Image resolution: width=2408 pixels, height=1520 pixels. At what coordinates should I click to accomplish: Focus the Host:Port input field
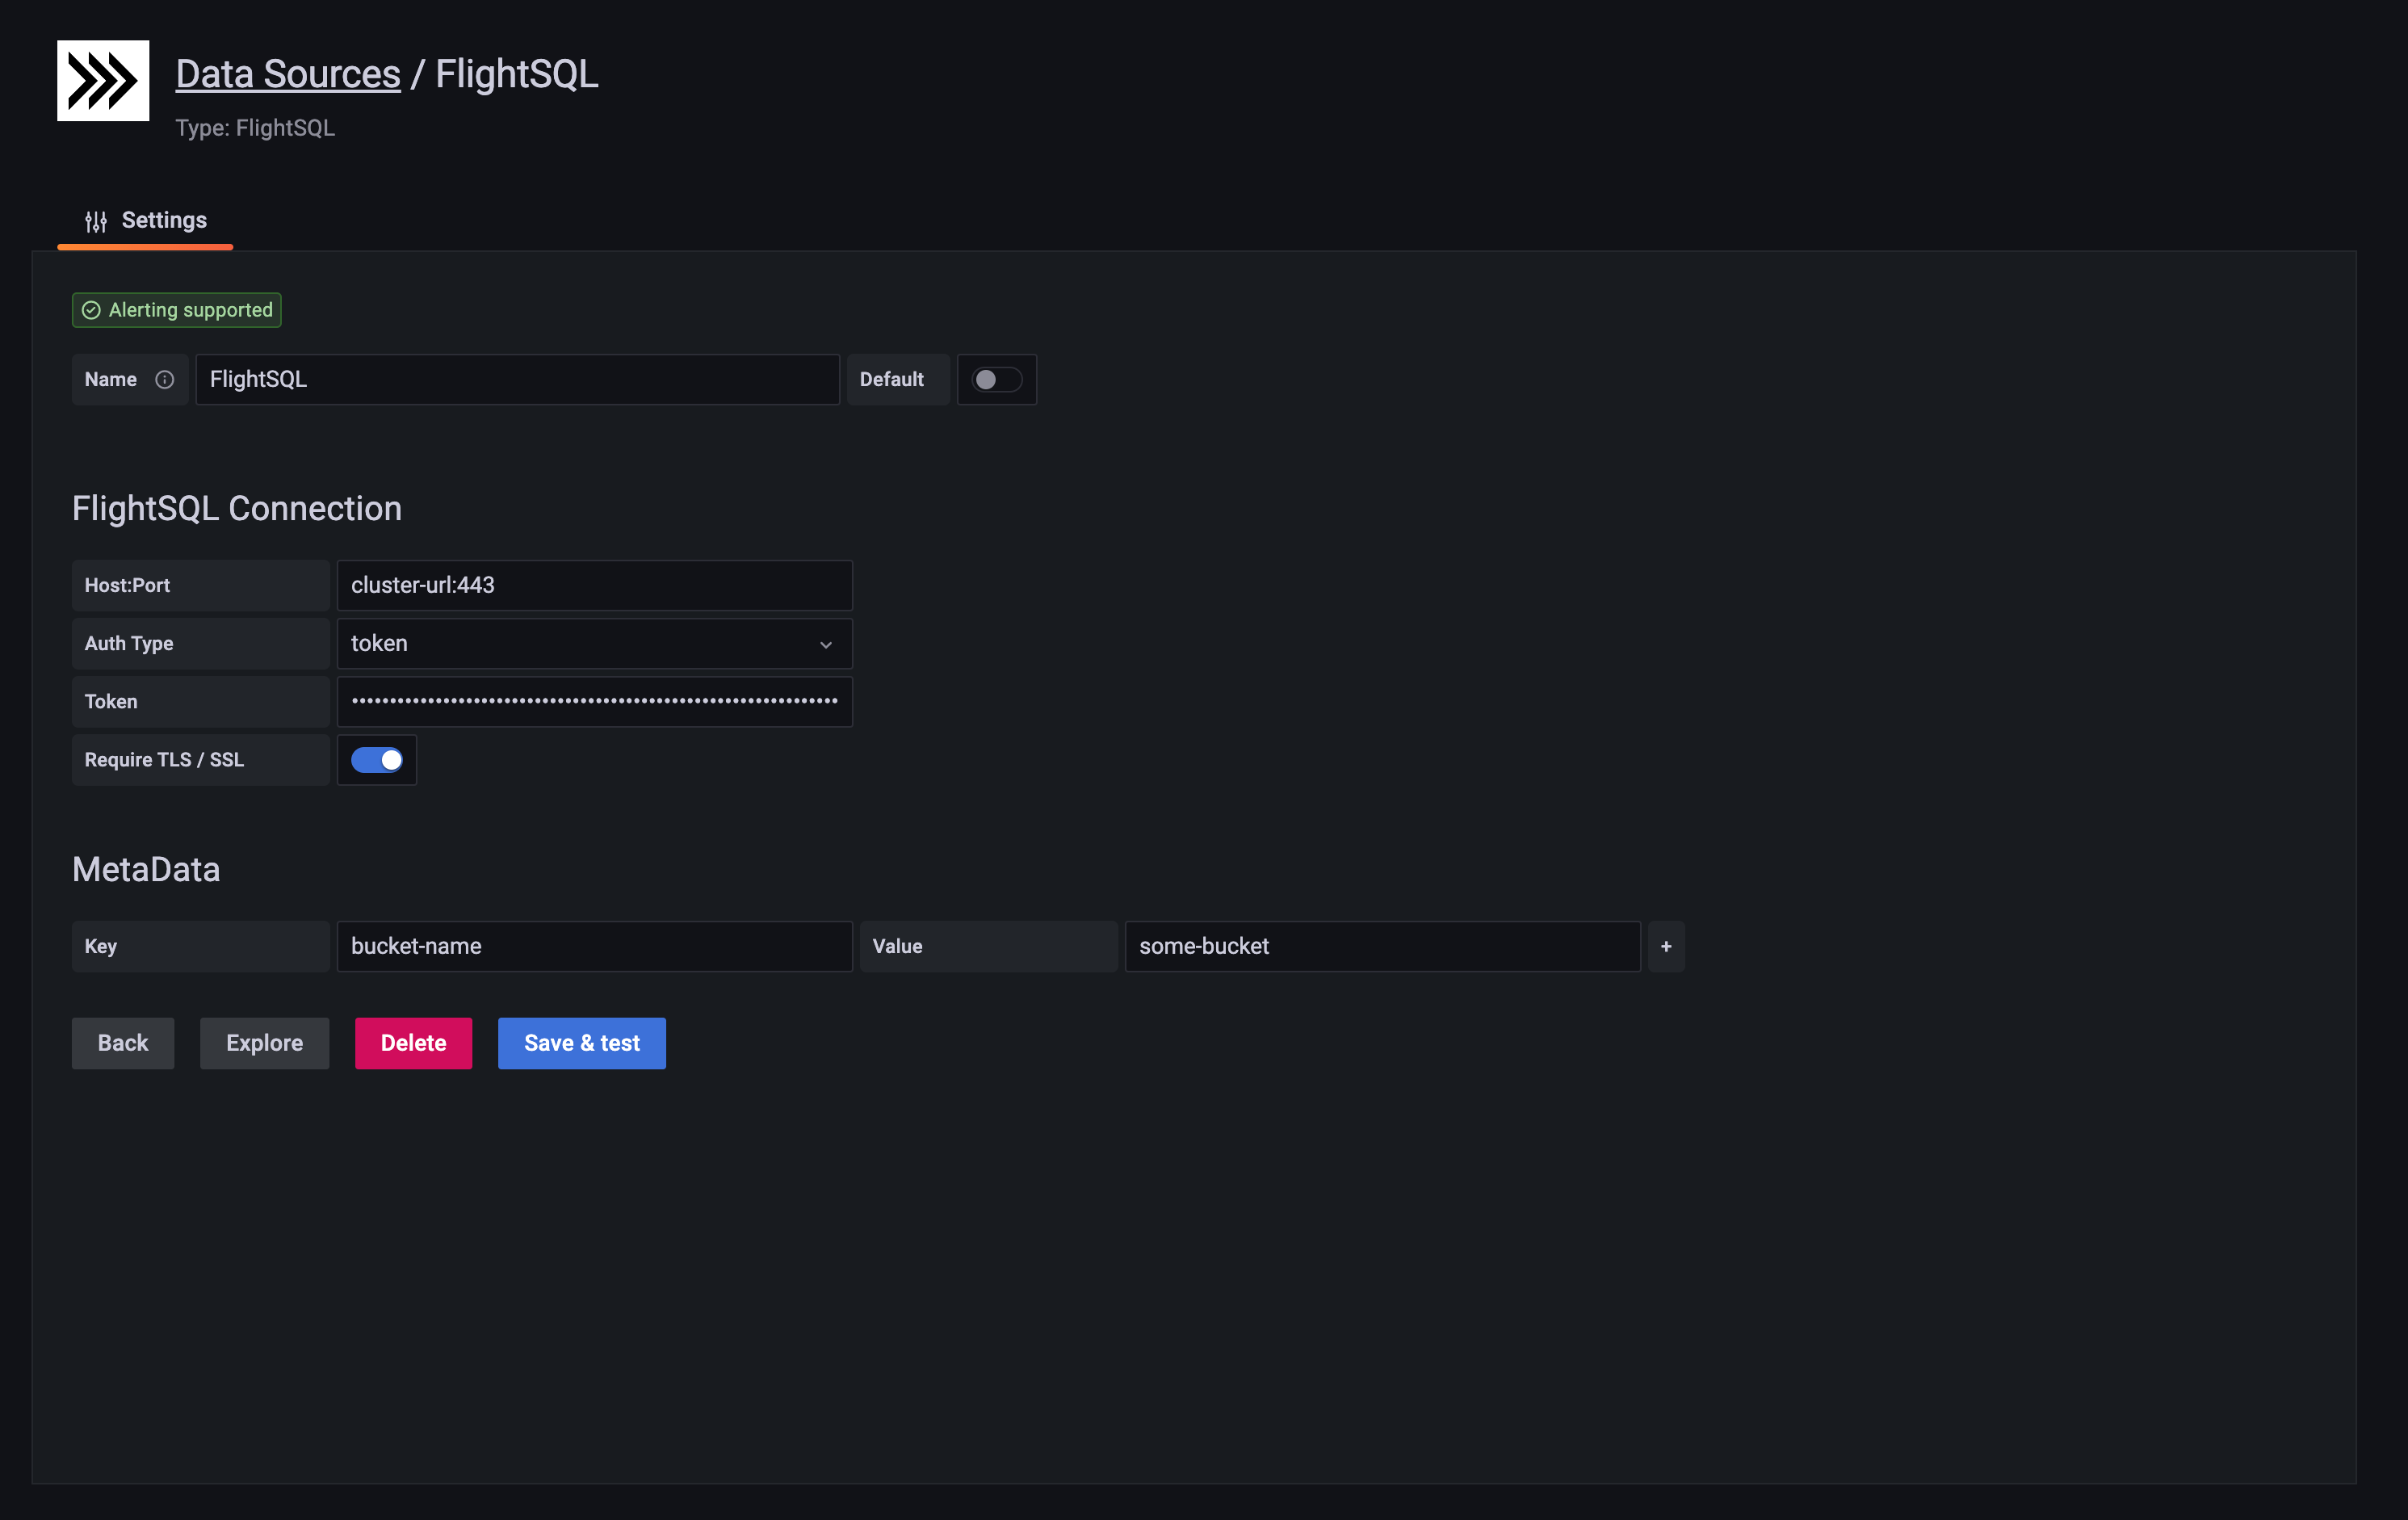coord(595,585)
